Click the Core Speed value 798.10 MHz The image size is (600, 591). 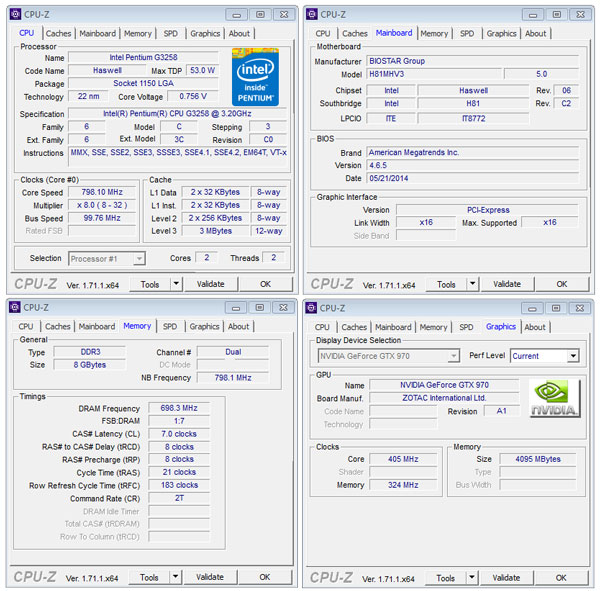coord(102,192)
